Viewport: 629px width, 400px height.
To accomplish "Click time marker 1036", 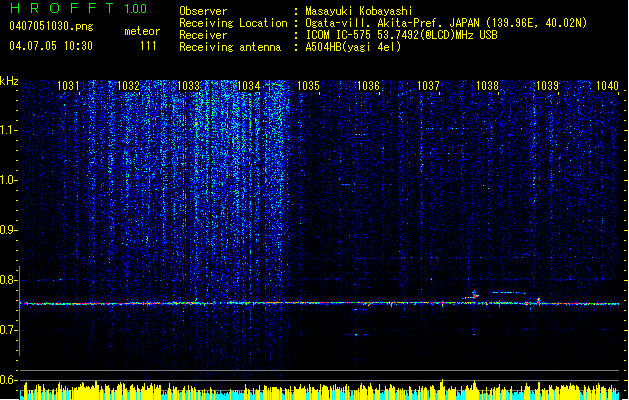I will click(368, 86).
